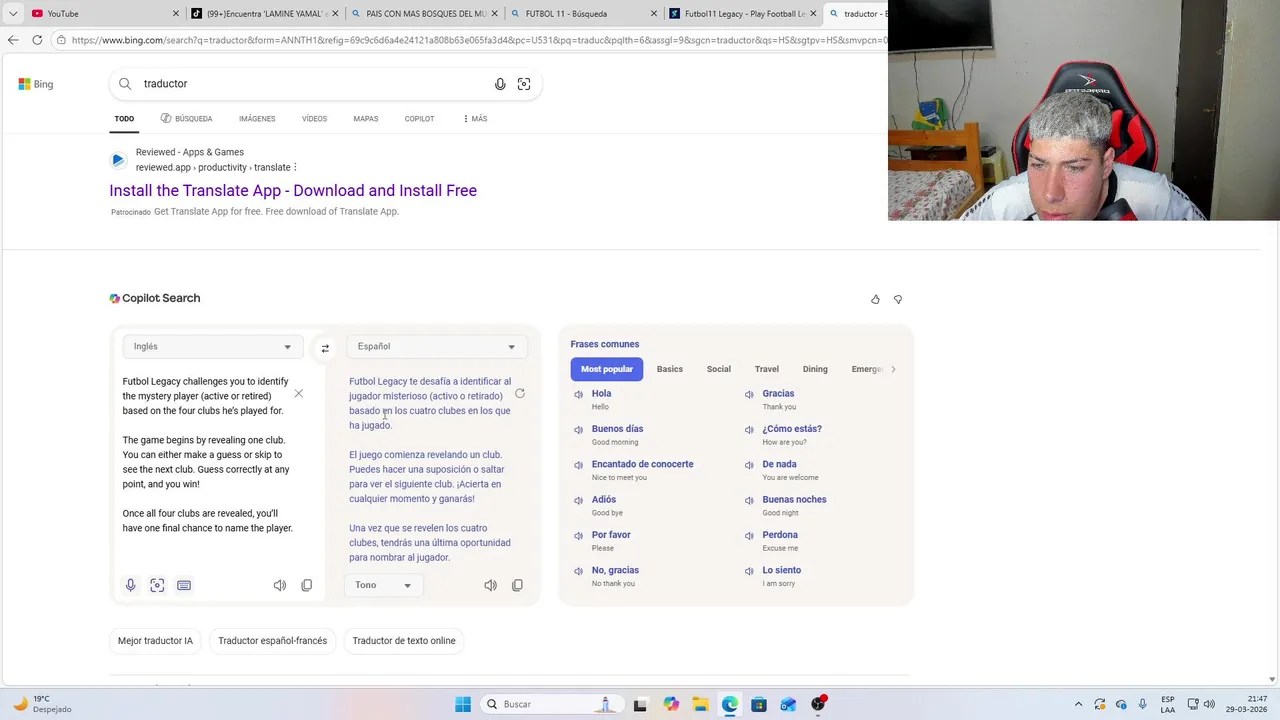Image resolution: width=1280 pixels, height=720 pixels.
Task: Open the tab list chevron in the browser
Action: coord(12,14)
